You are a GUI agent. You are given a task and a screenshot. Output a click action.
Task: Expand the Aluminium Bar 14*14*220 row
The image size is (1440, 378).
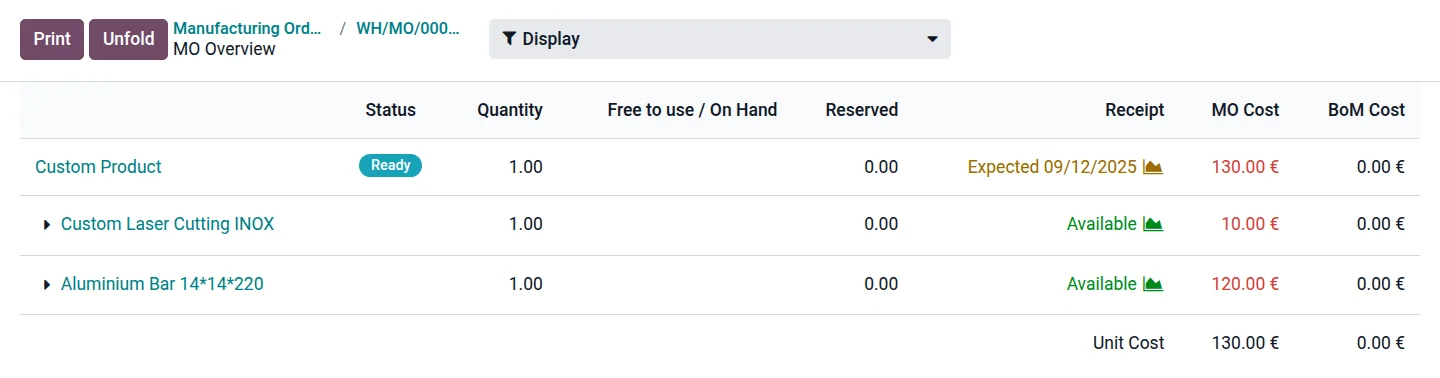click(x=47, y=285)
